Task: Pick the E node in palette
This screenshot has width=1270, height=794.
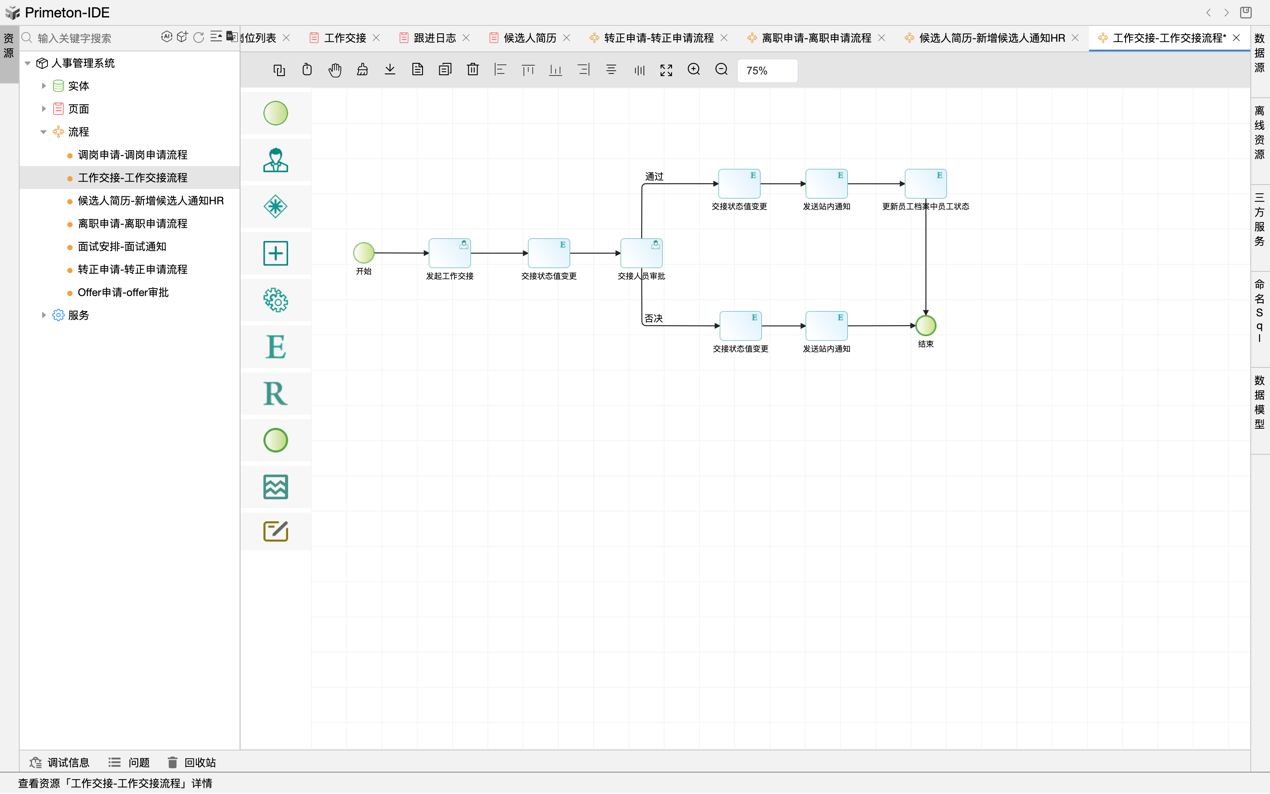Action: tap(276, 347)
